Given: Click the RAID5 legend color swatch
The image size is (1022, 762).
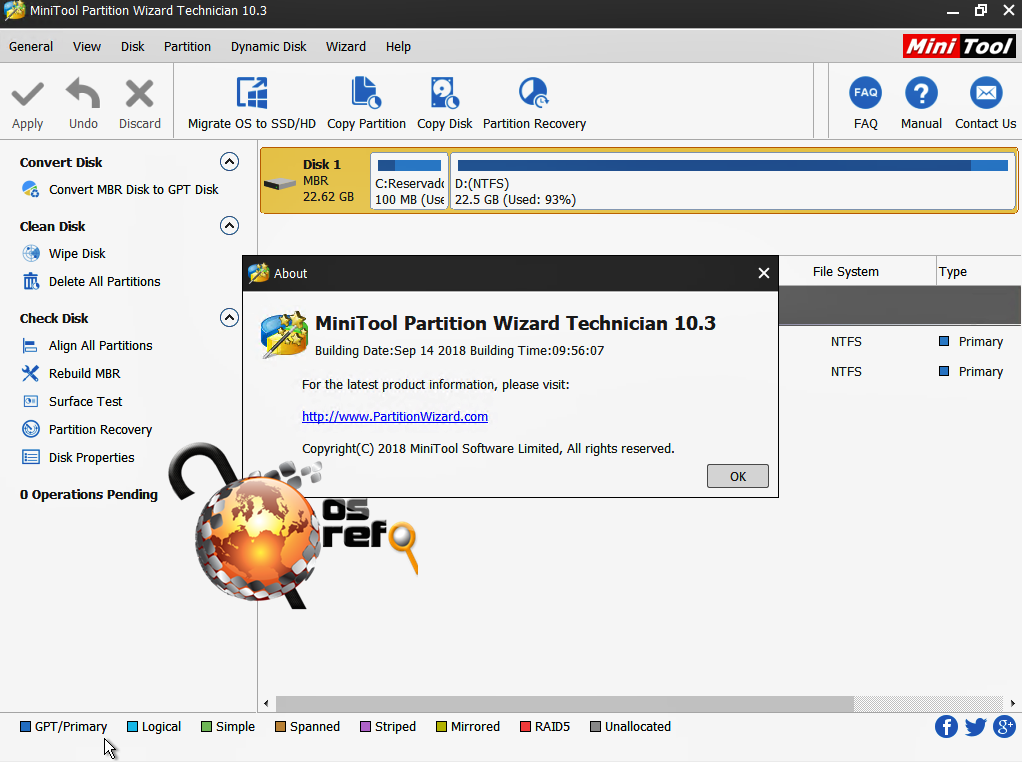Looking at the screenshot, I should coord(525,726).
